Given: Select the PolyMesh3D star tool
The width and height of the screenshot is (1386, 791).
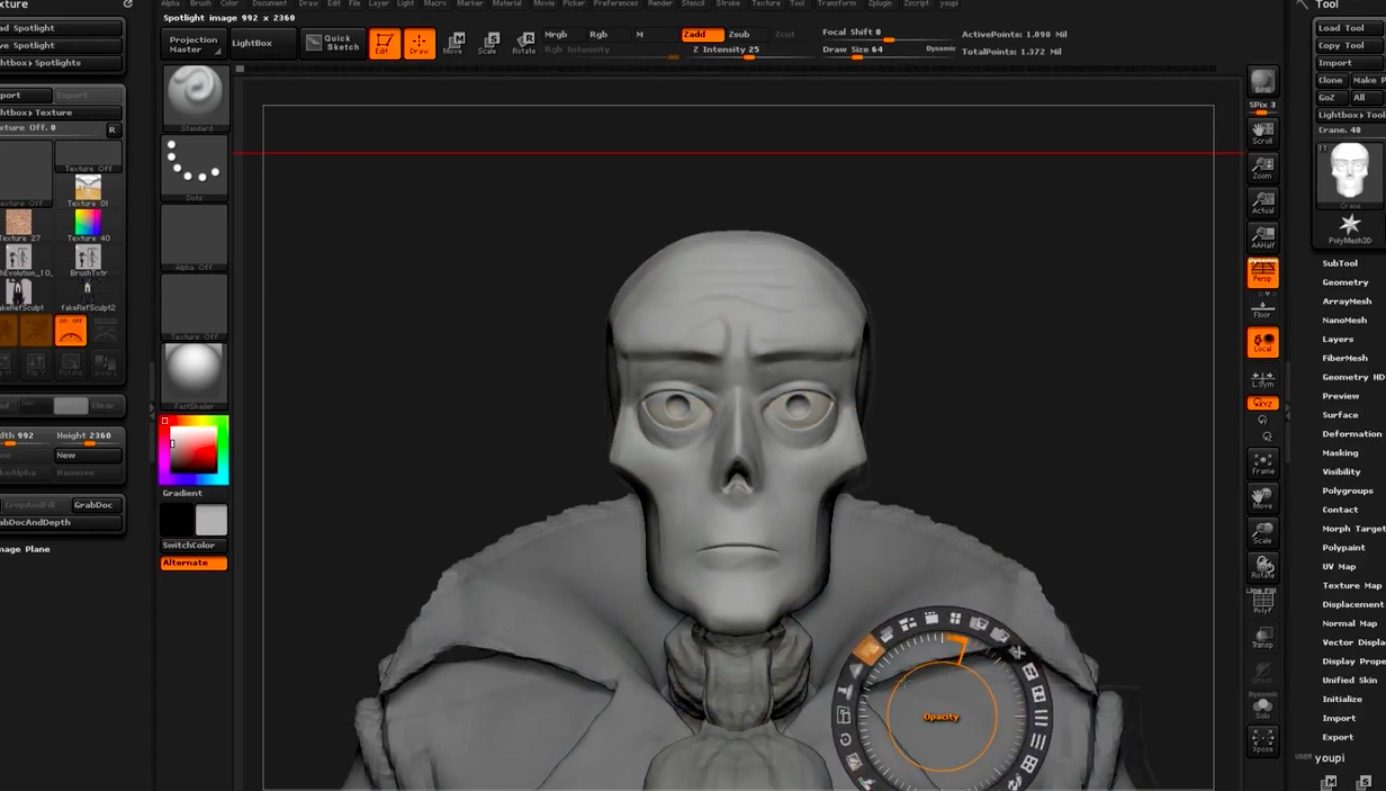Looking at the screenshot, I should click(1349, 228).
